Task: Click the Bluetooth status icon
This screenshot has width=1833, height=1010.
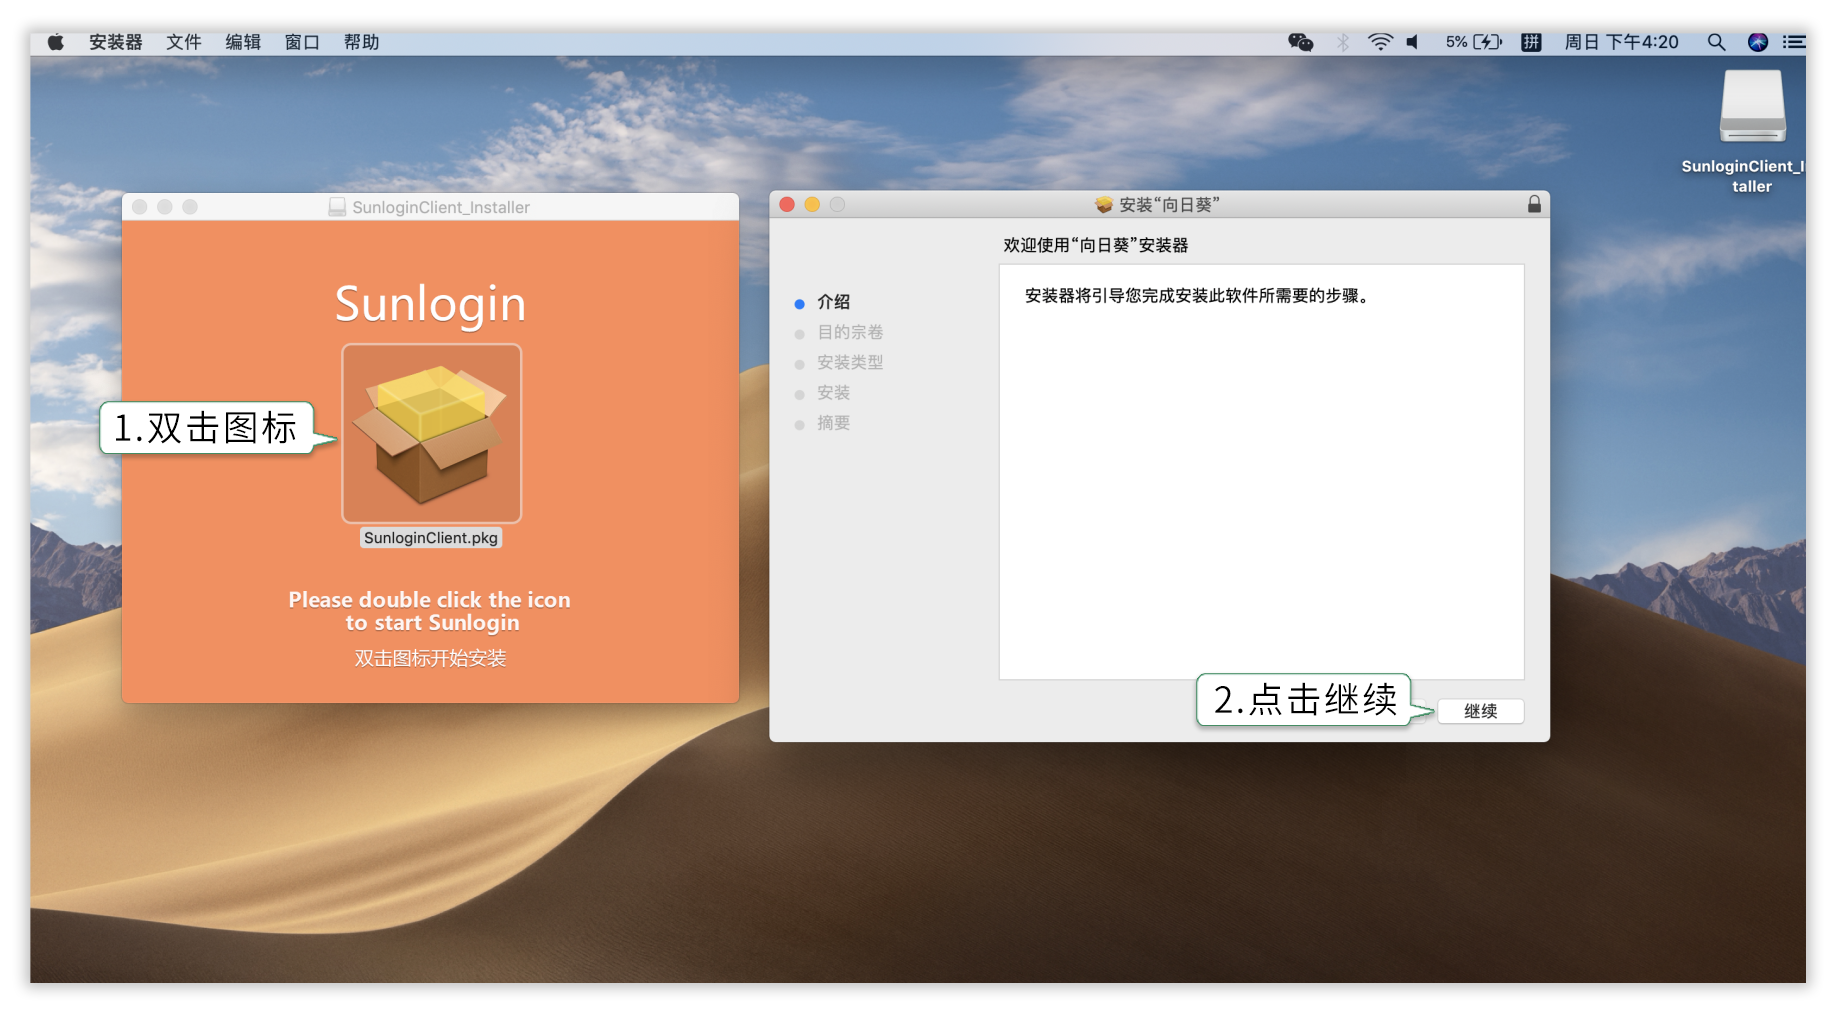Action: tap(1343, 42)
